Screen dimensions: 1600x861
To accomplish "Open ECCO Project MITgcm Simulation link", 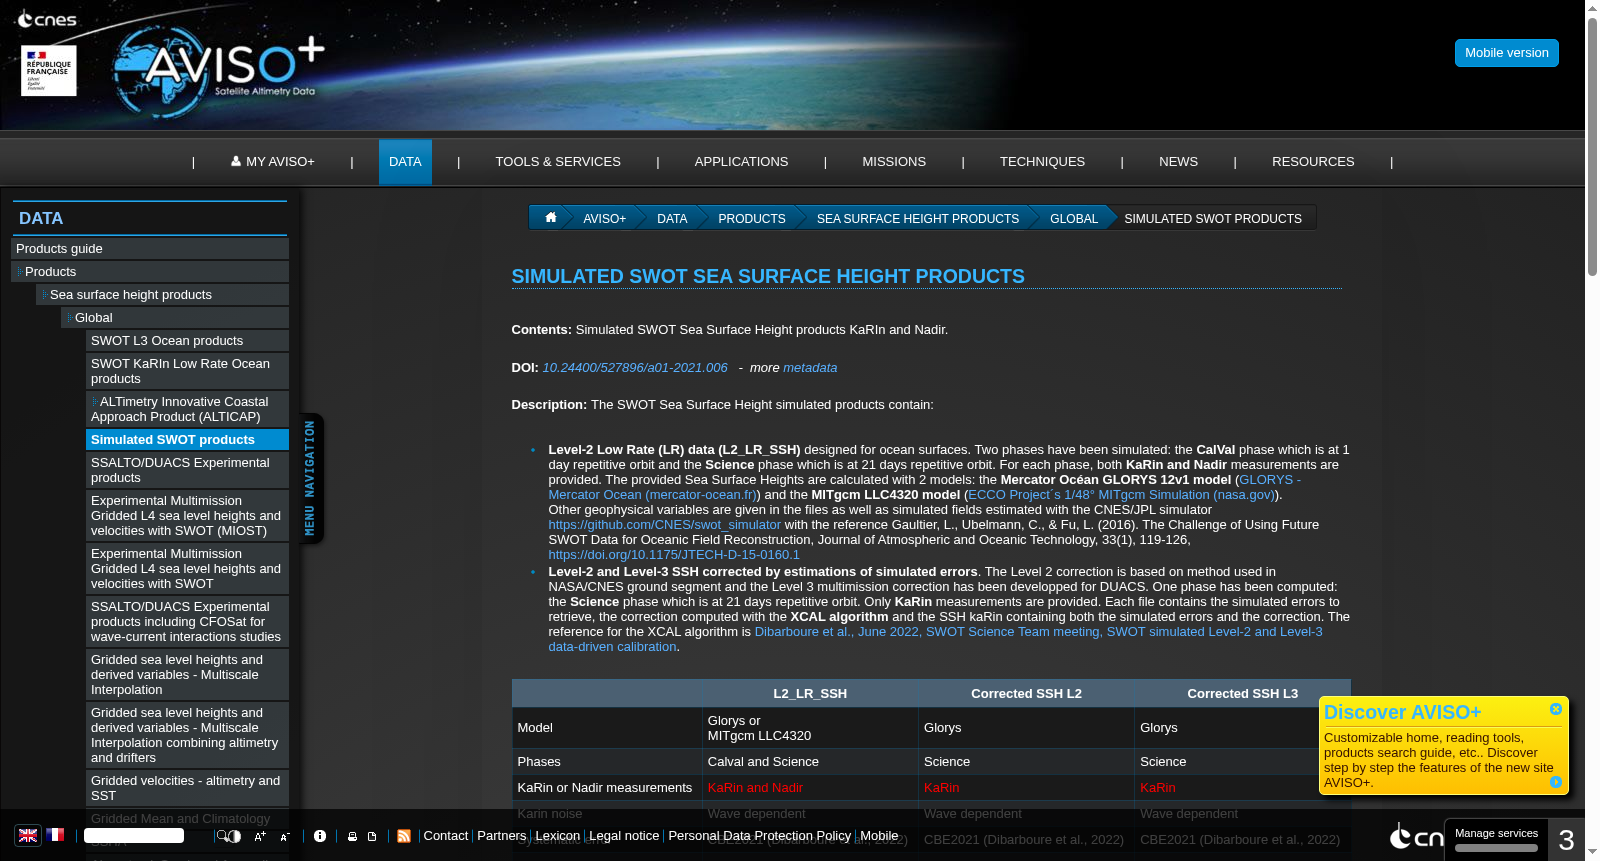I will pos(1120,495).
